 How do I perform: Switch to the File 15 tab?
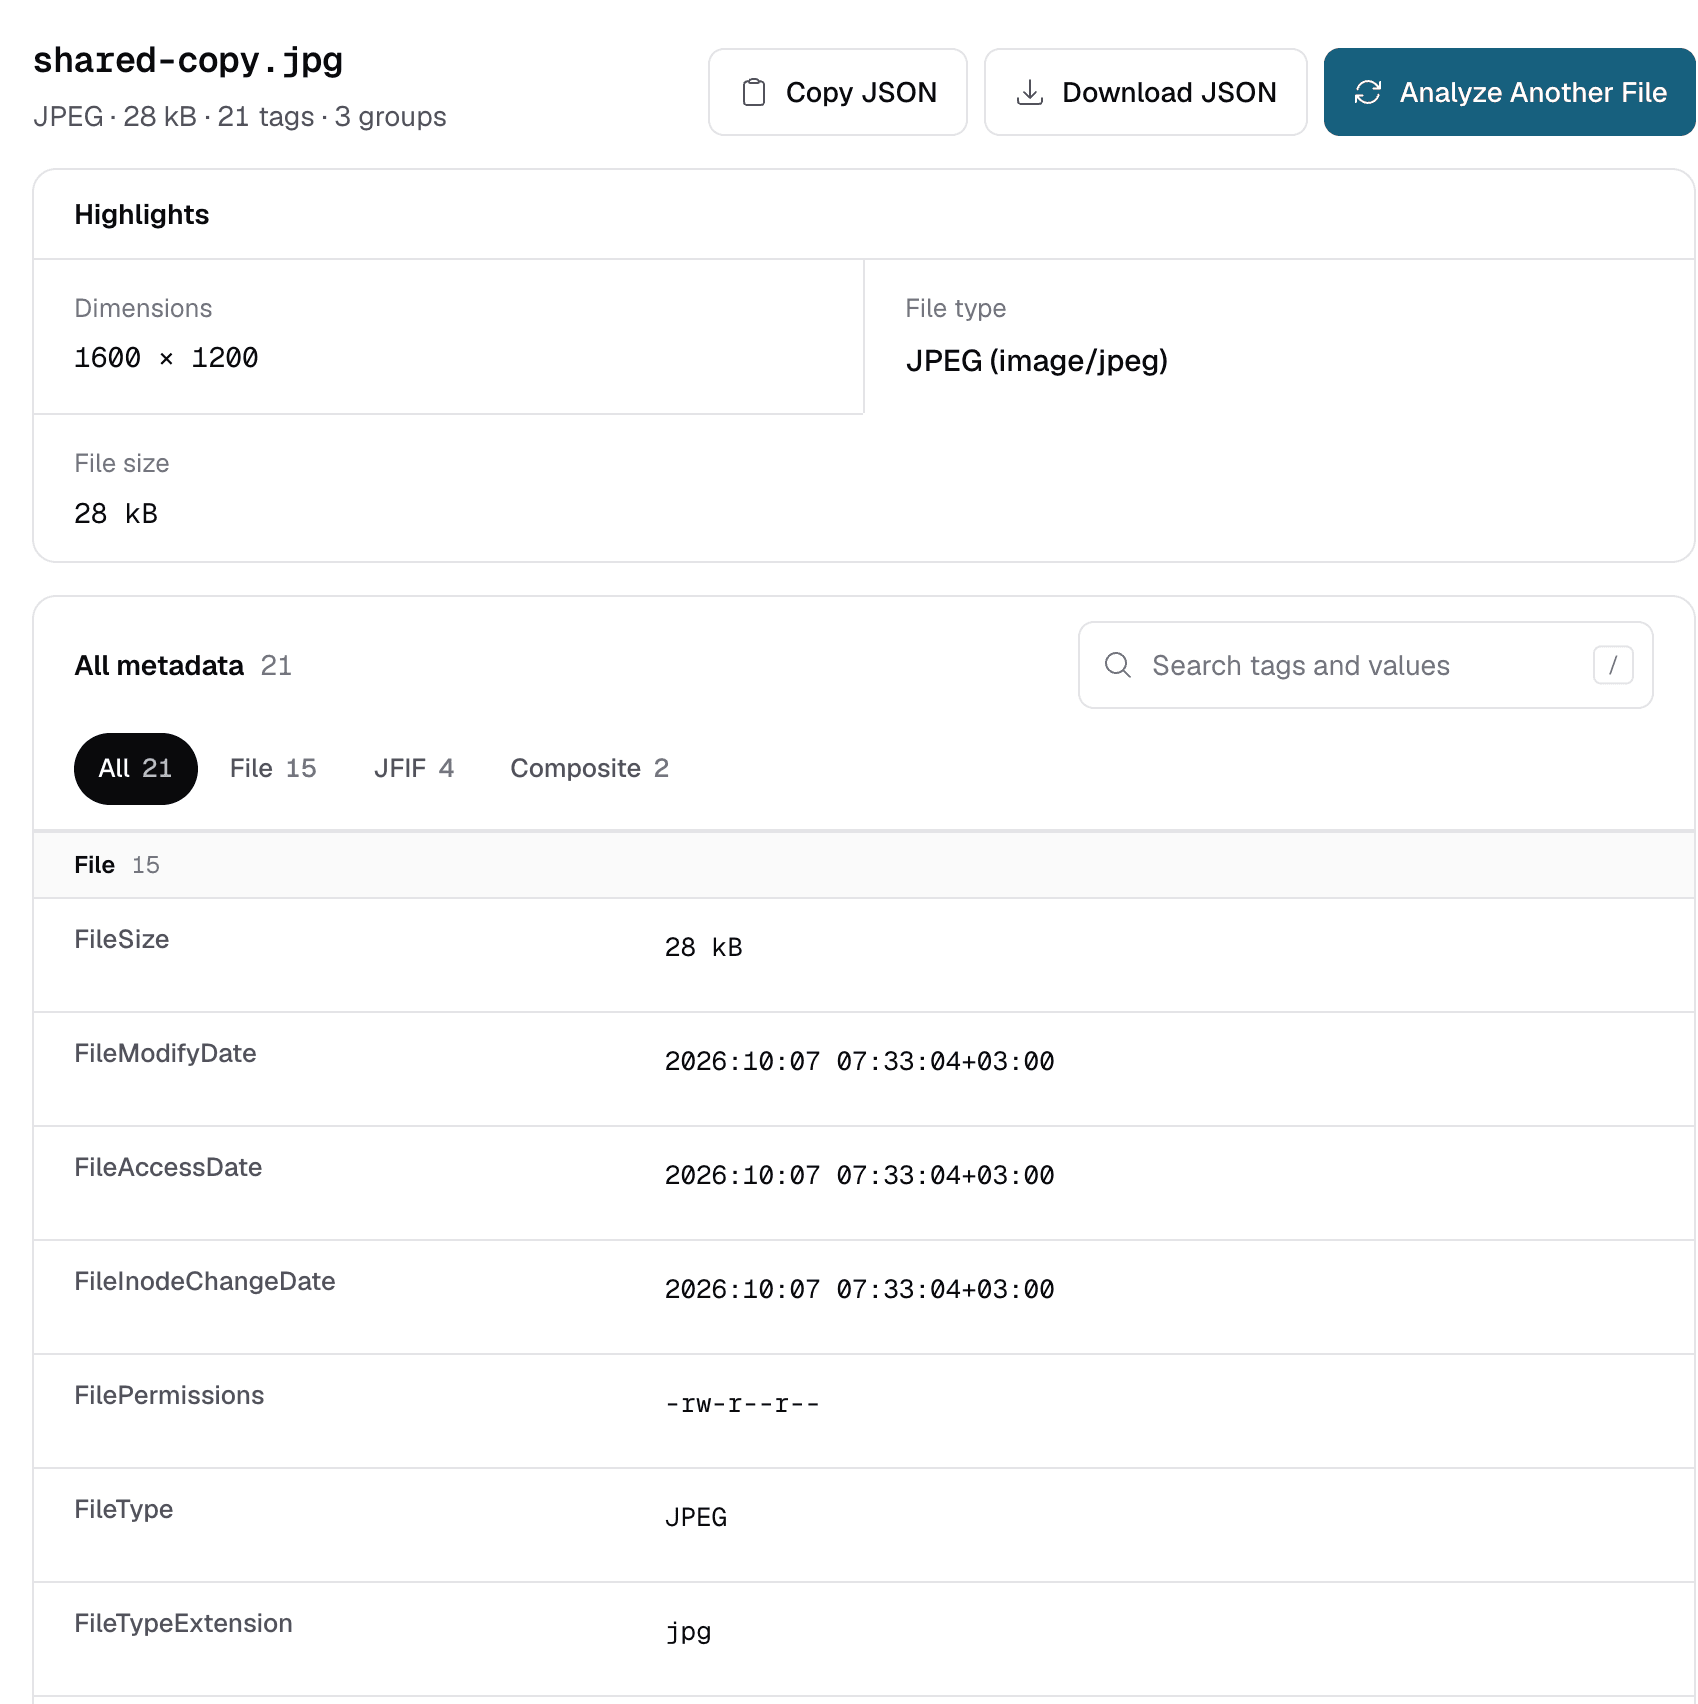click(273, 768)
